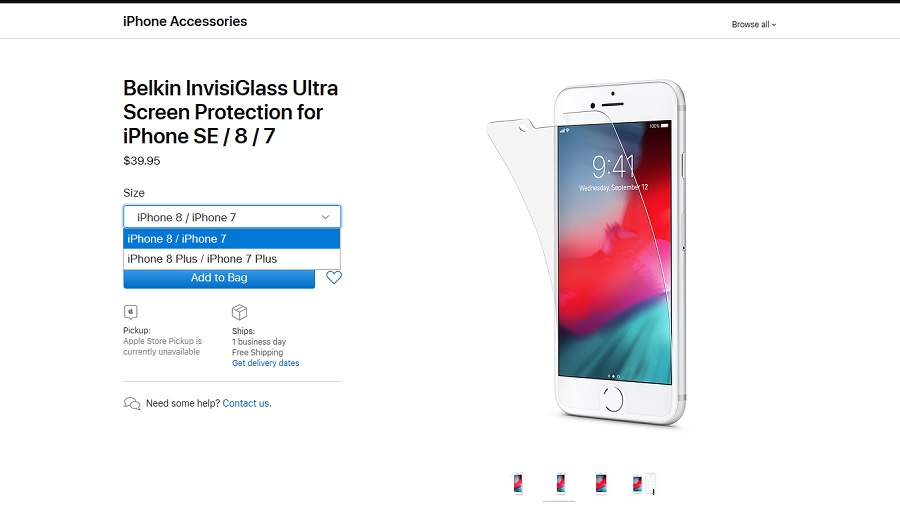The width and height of the screenshot is (900, 512).
Task: Add item to favorites with heart icon
Action: click(333, 278)
